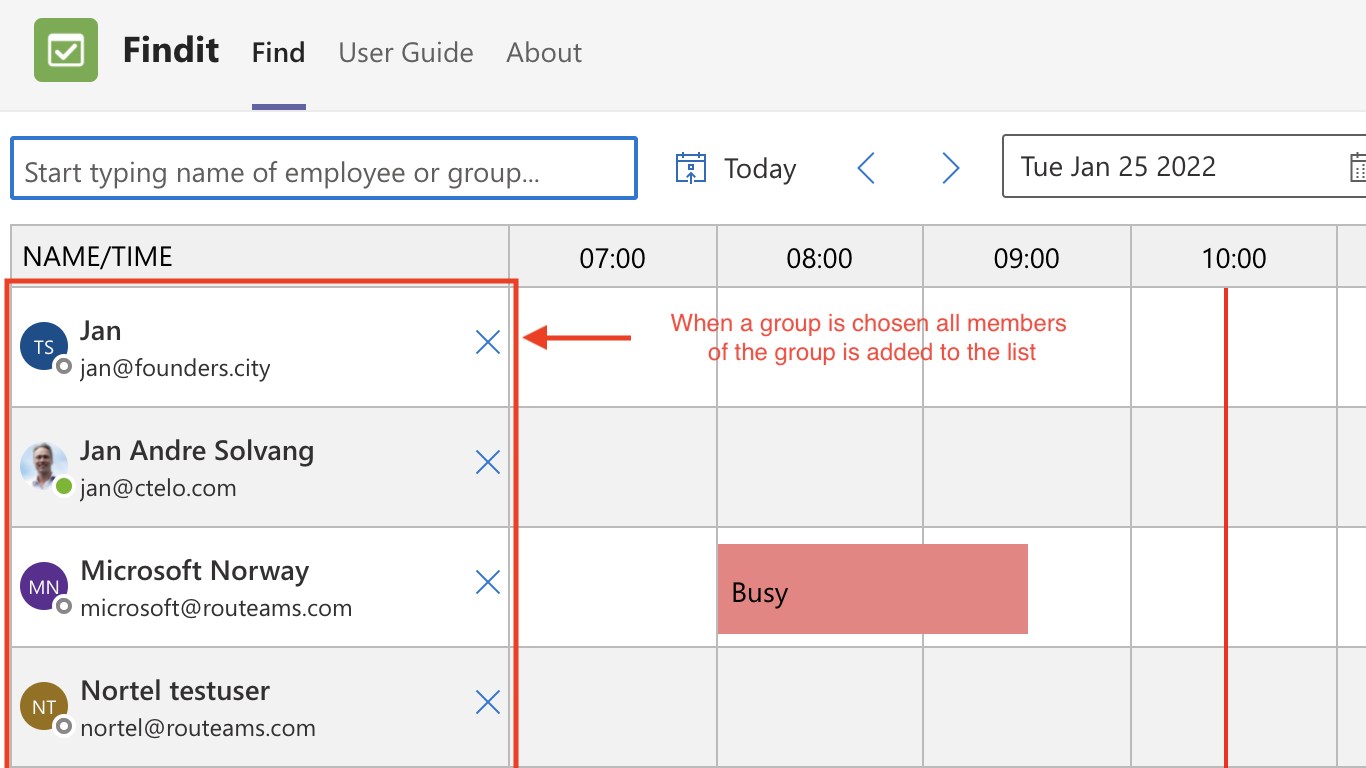The image size is (1366, 768).
Task: Click the Today calendar icon
Action: point(691,168)
